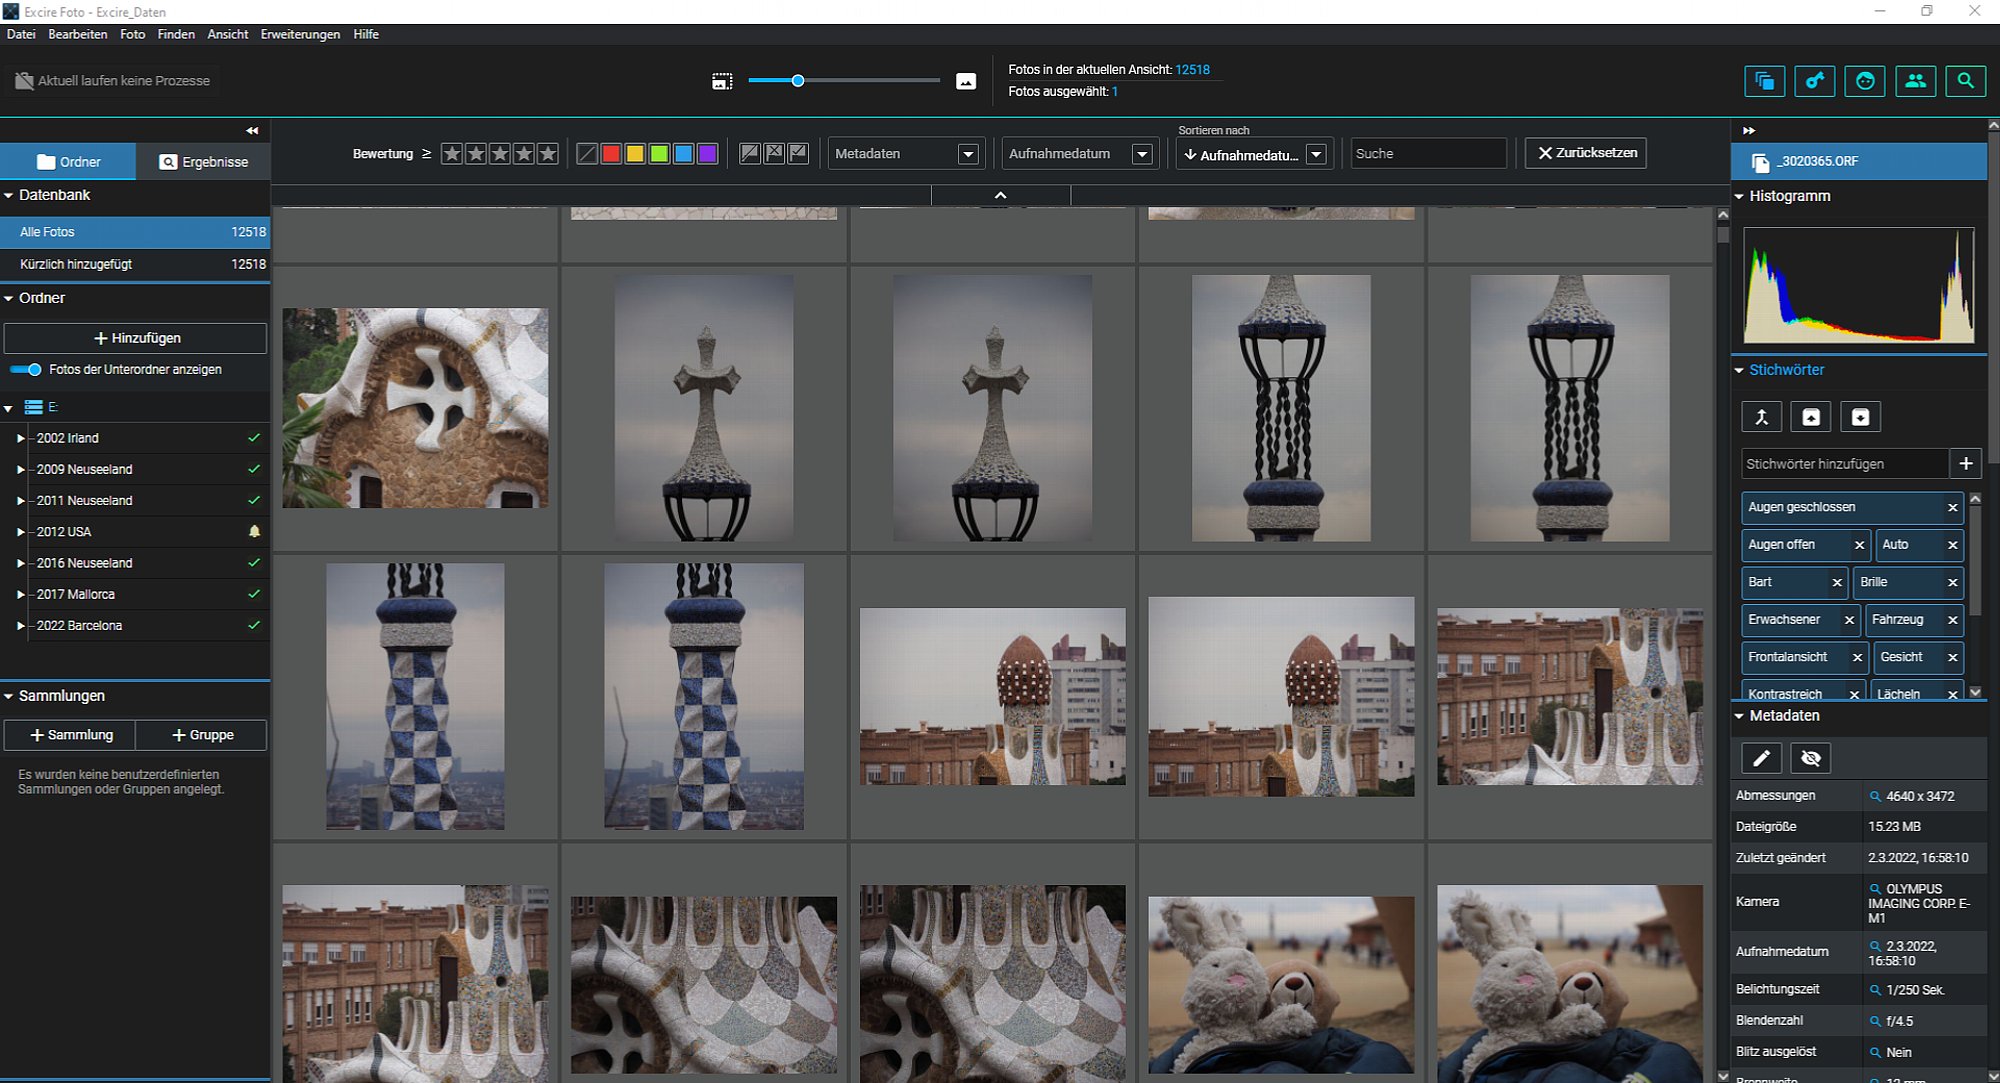2000x1083 pixels.
Task: Remove the Augen geschlossen keyword
Action: point(1952,508)
